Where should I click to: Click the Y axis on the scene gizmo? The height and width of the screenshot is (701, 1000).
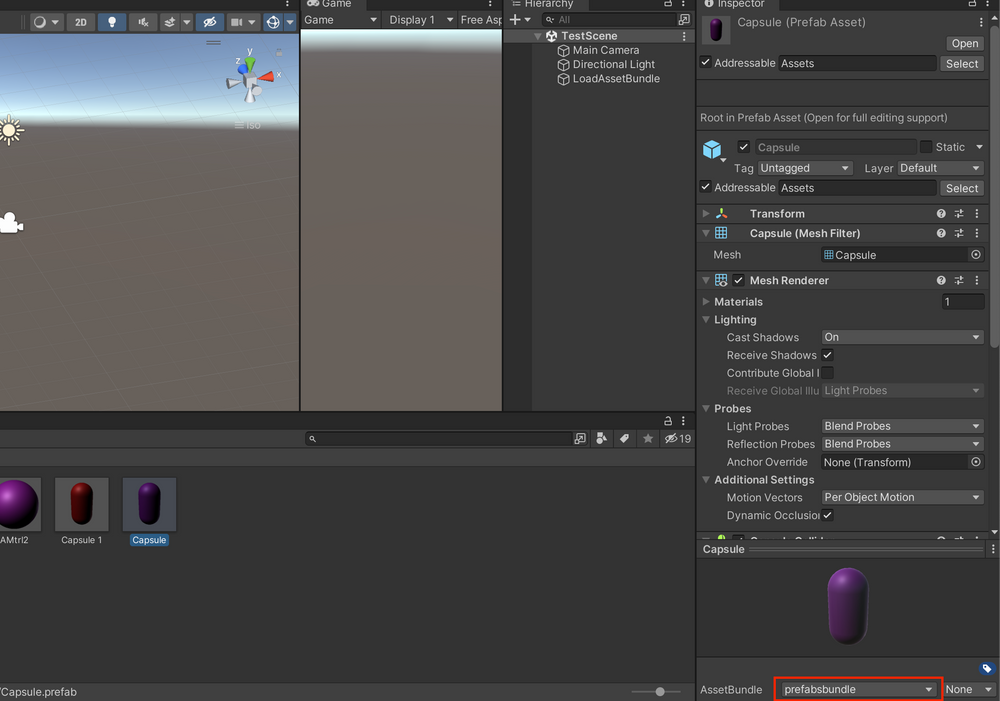[x=250, y=62]
